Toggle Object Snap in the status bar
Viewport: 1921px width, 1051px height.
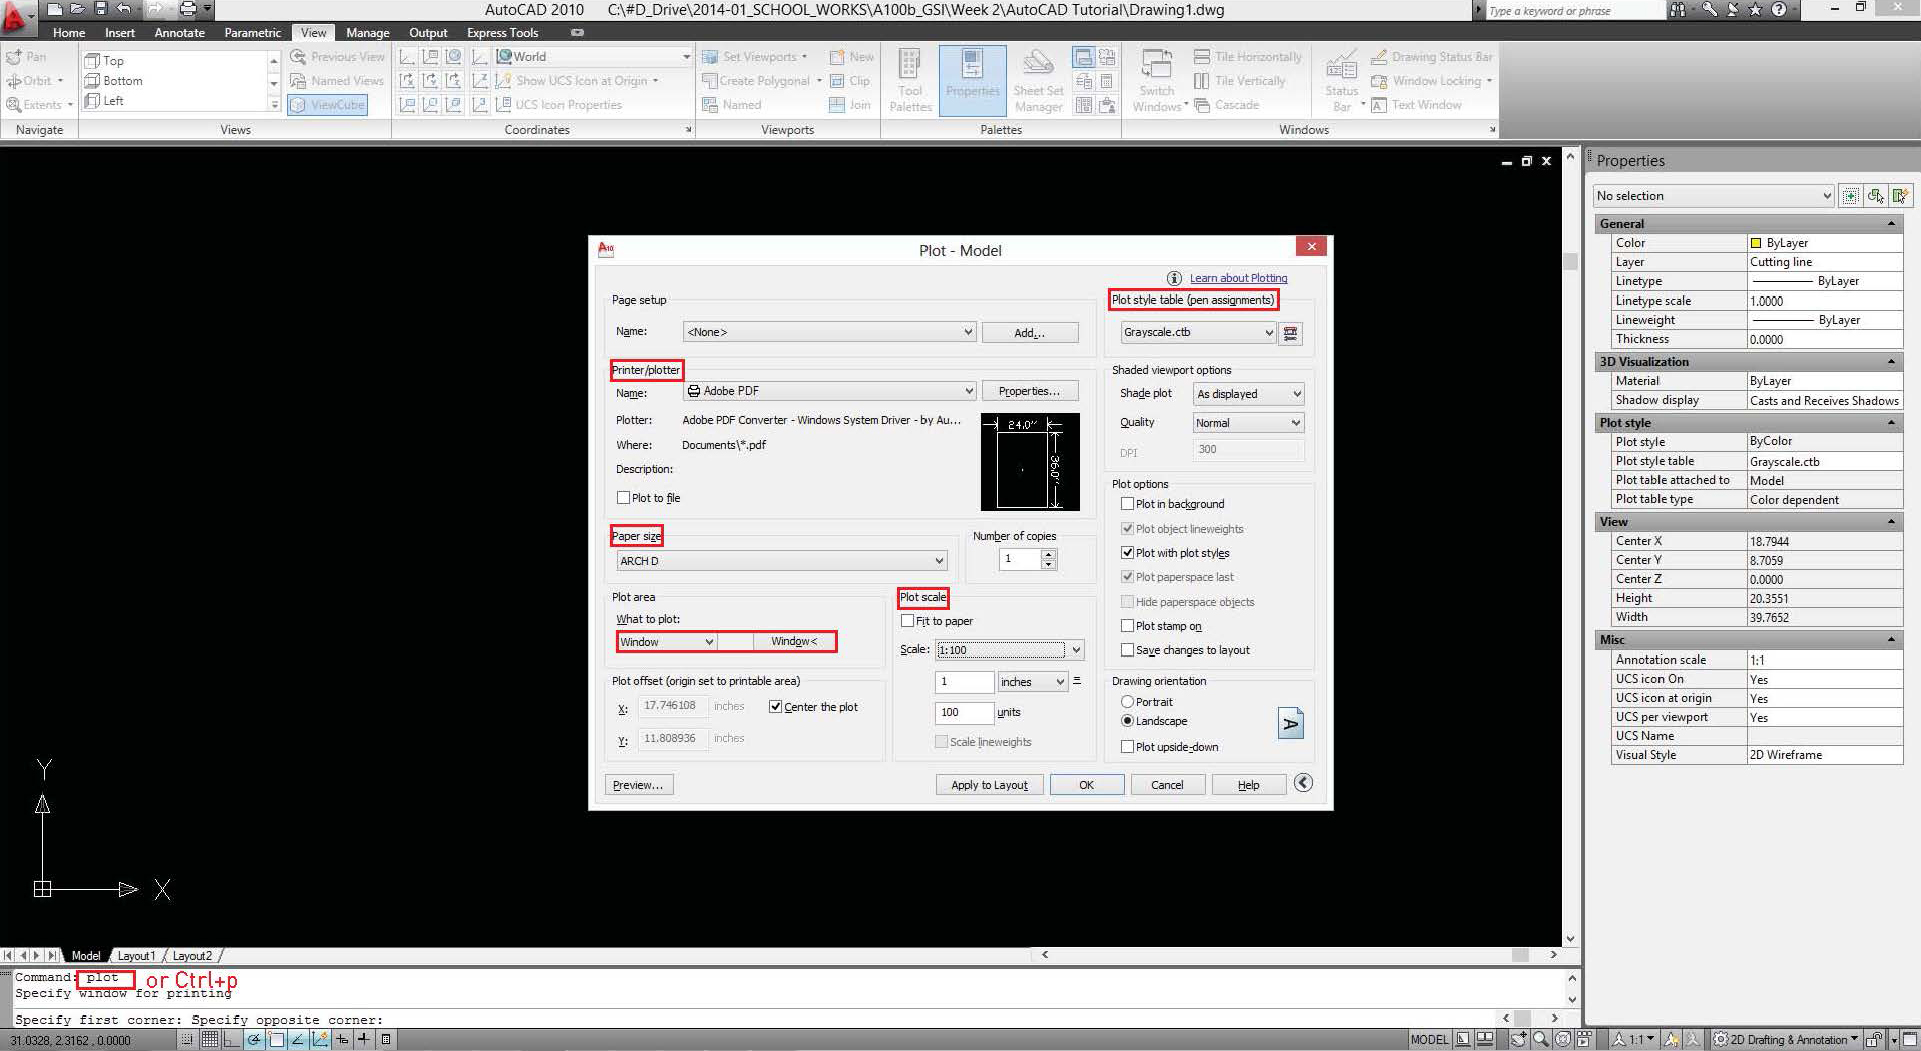pos(276,1040)
